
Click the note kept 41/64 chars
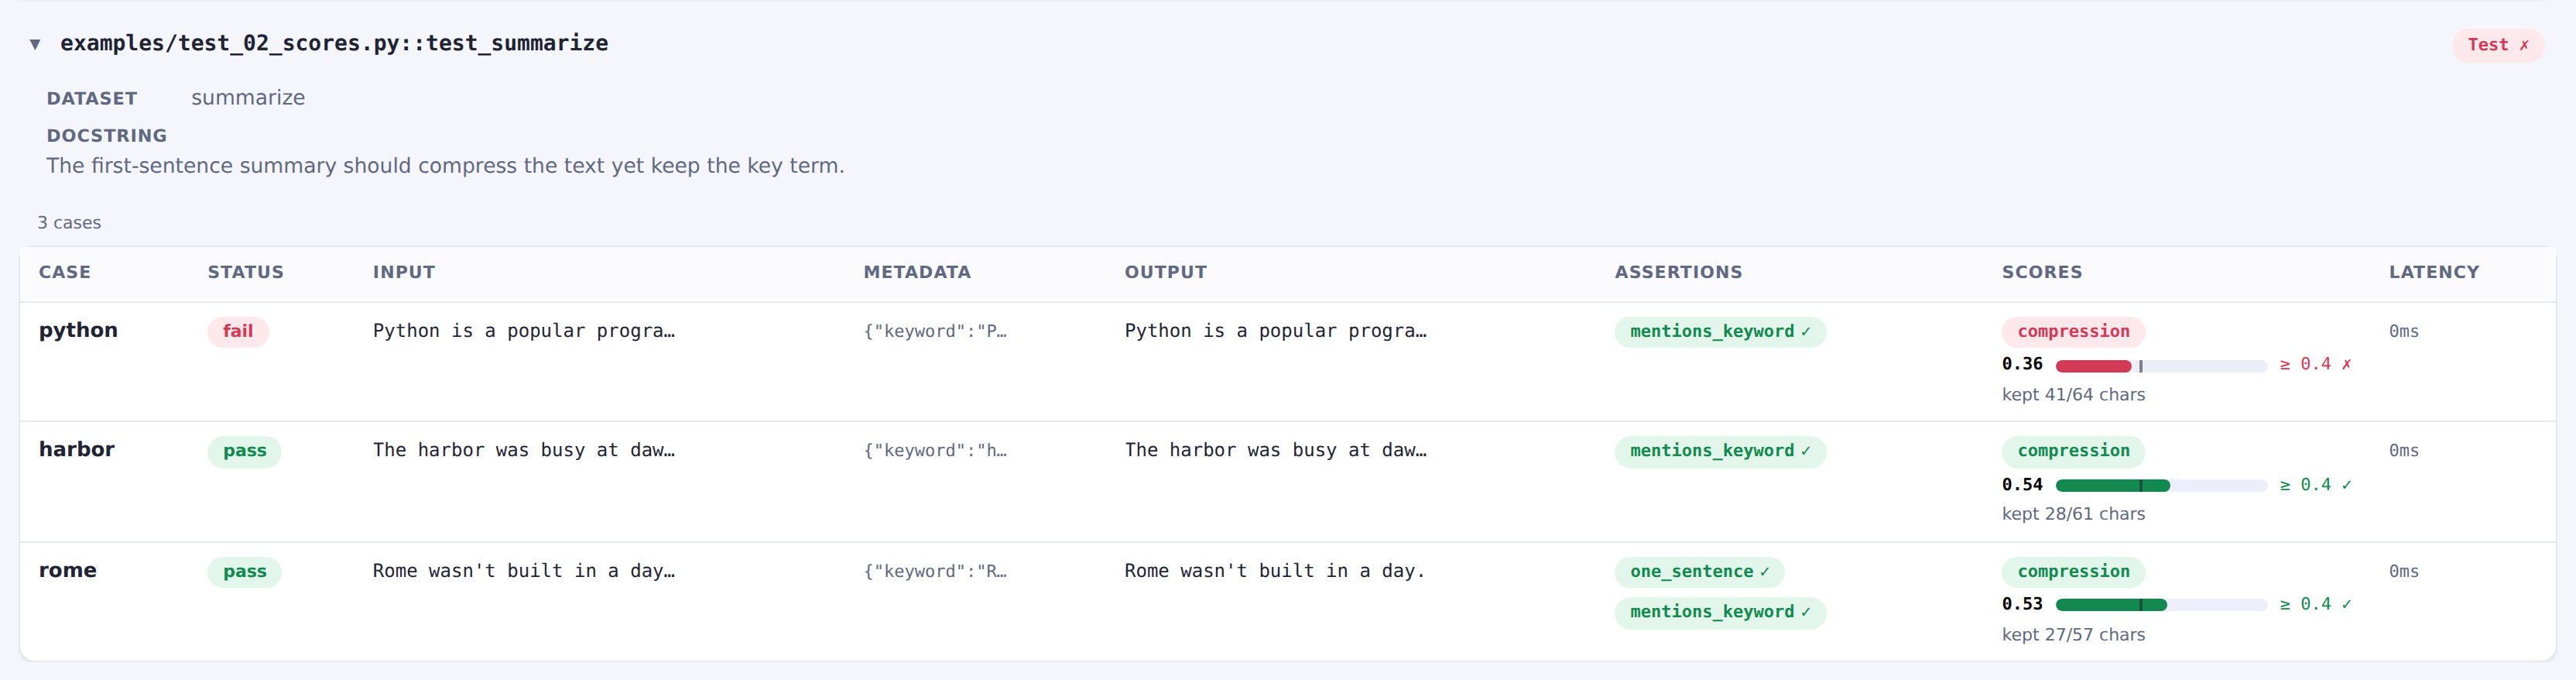point(2073,395)
